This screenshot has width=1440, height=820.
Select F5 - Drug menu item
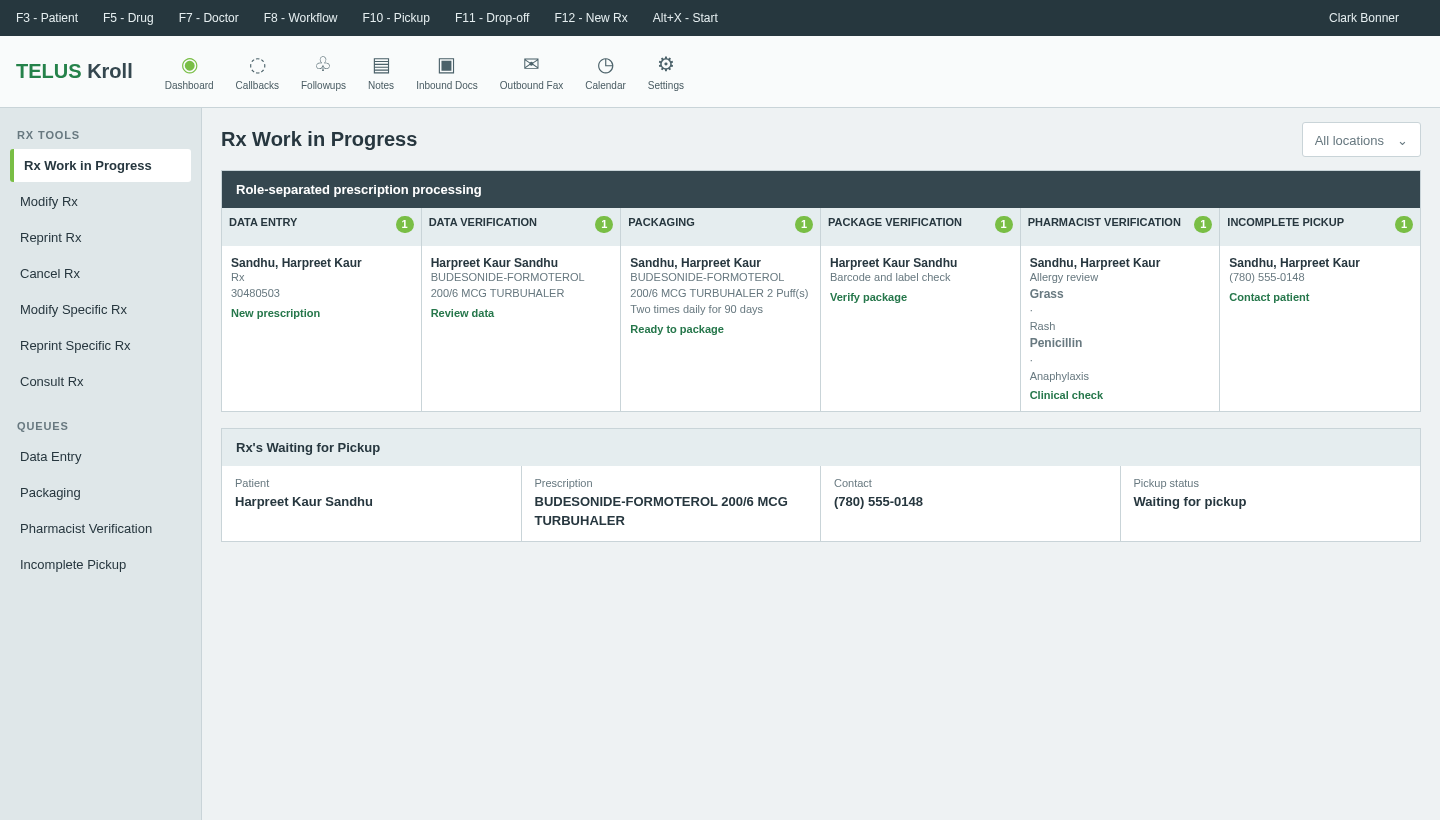pyautogui.click(x=128, y=18)
